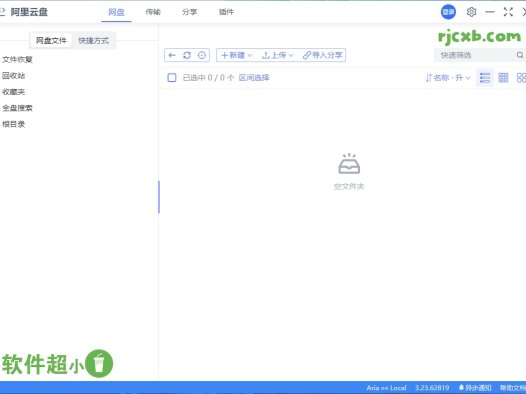This screenshot has width=526, height=394.
Task: Click the search magnifier icon
Action: [520, 55]
